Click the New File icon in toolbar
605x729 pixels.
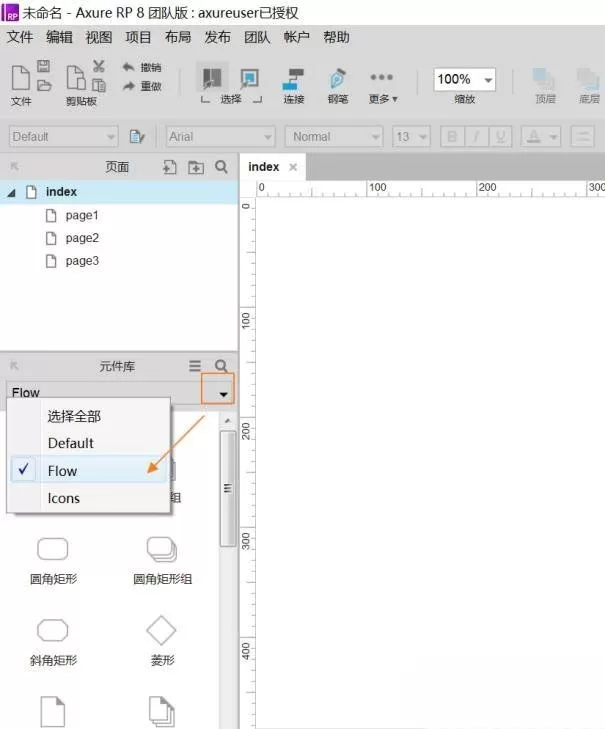click(20, 77)
